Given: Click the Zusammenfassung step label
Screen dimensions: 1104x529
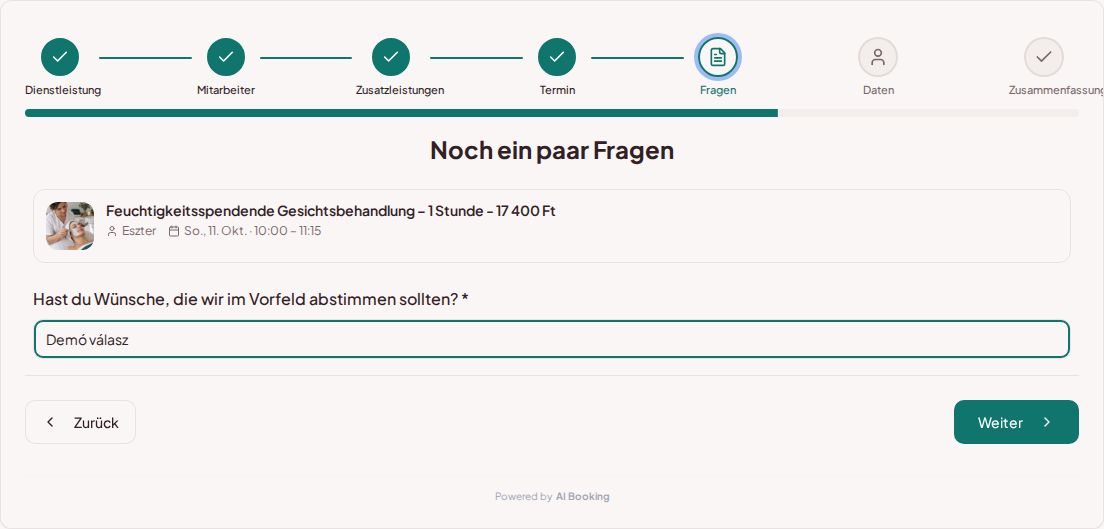Looking at the screenshot, I should pos(1056,90).
